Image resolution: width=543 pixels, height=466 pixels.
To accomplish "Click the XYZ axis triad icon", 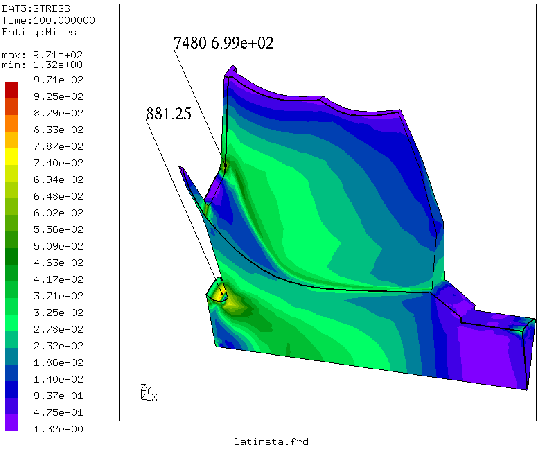I will pyautogui.click(x=149, y=393).
